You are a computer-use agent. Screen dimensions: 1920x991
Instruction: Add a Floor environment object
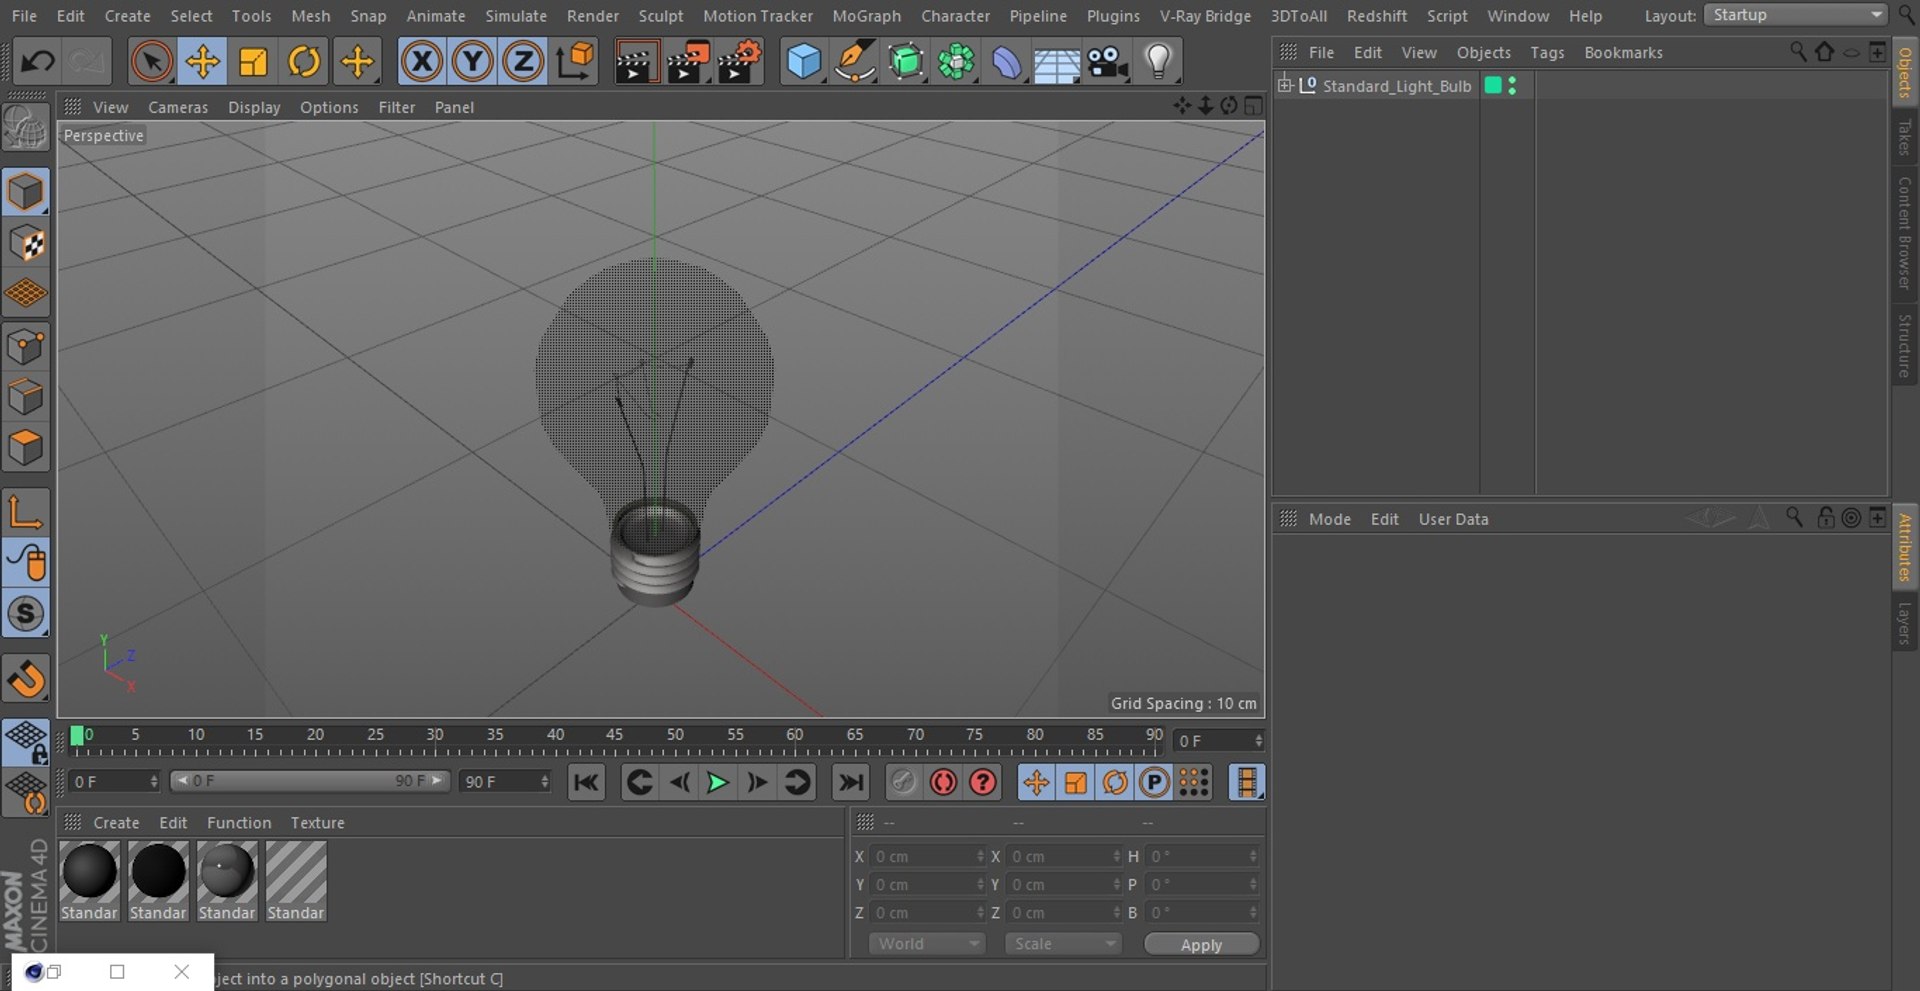click(1057, 62)
